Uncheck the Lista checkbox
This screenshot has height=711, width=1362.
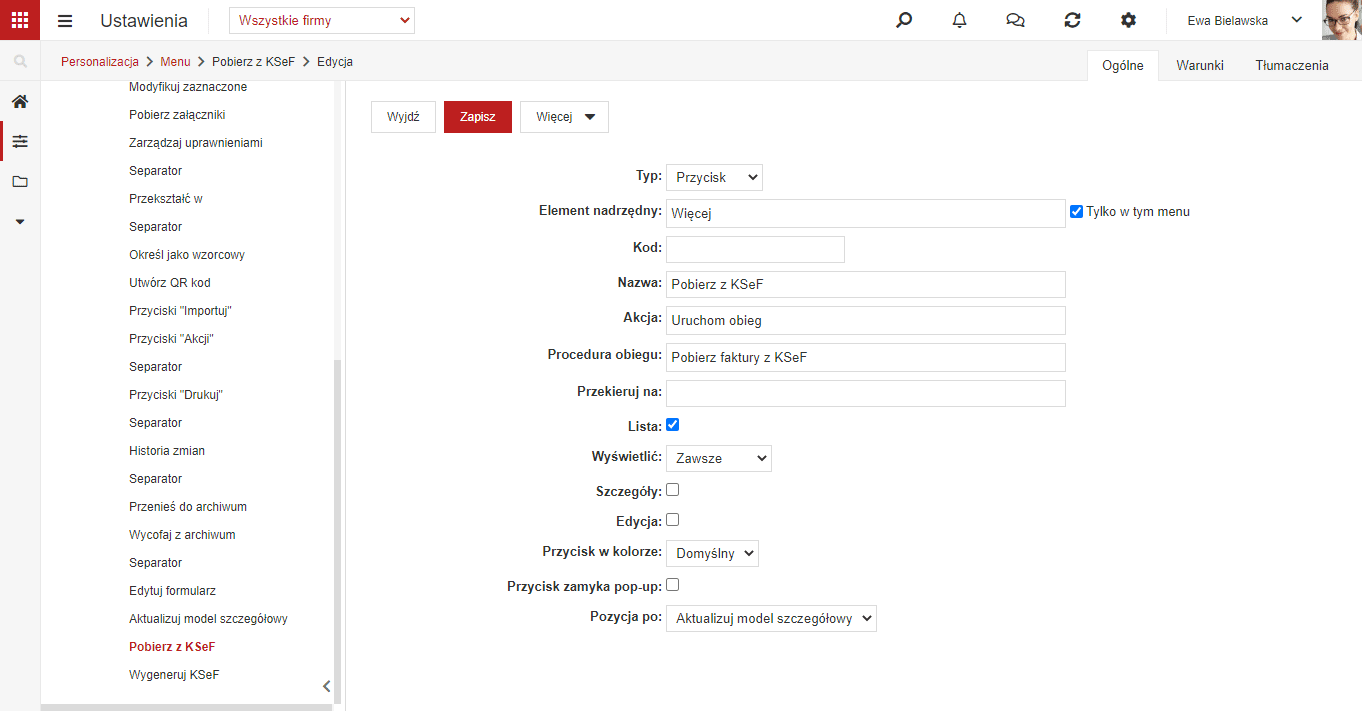pyautogui.click(x=673, y=425)
